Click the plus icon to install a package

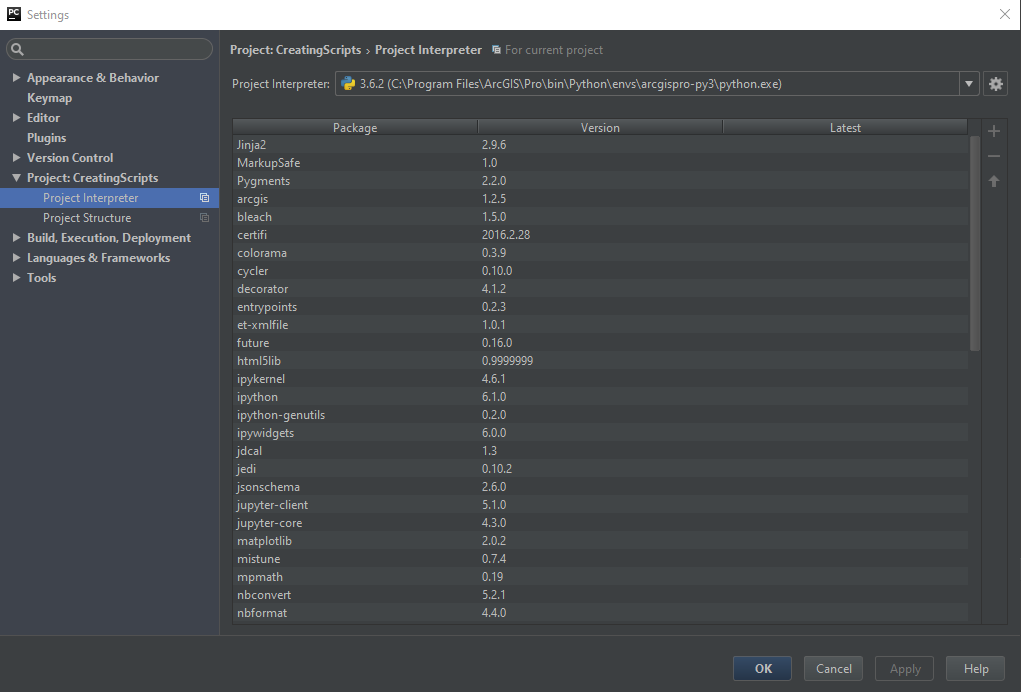(x=994, y=131)
